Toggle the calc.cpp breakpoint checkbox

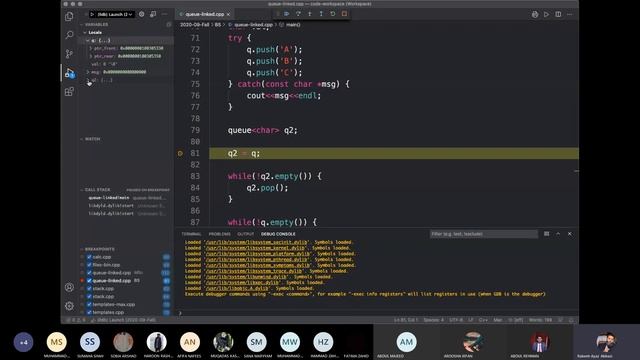(x=89, y=257)
